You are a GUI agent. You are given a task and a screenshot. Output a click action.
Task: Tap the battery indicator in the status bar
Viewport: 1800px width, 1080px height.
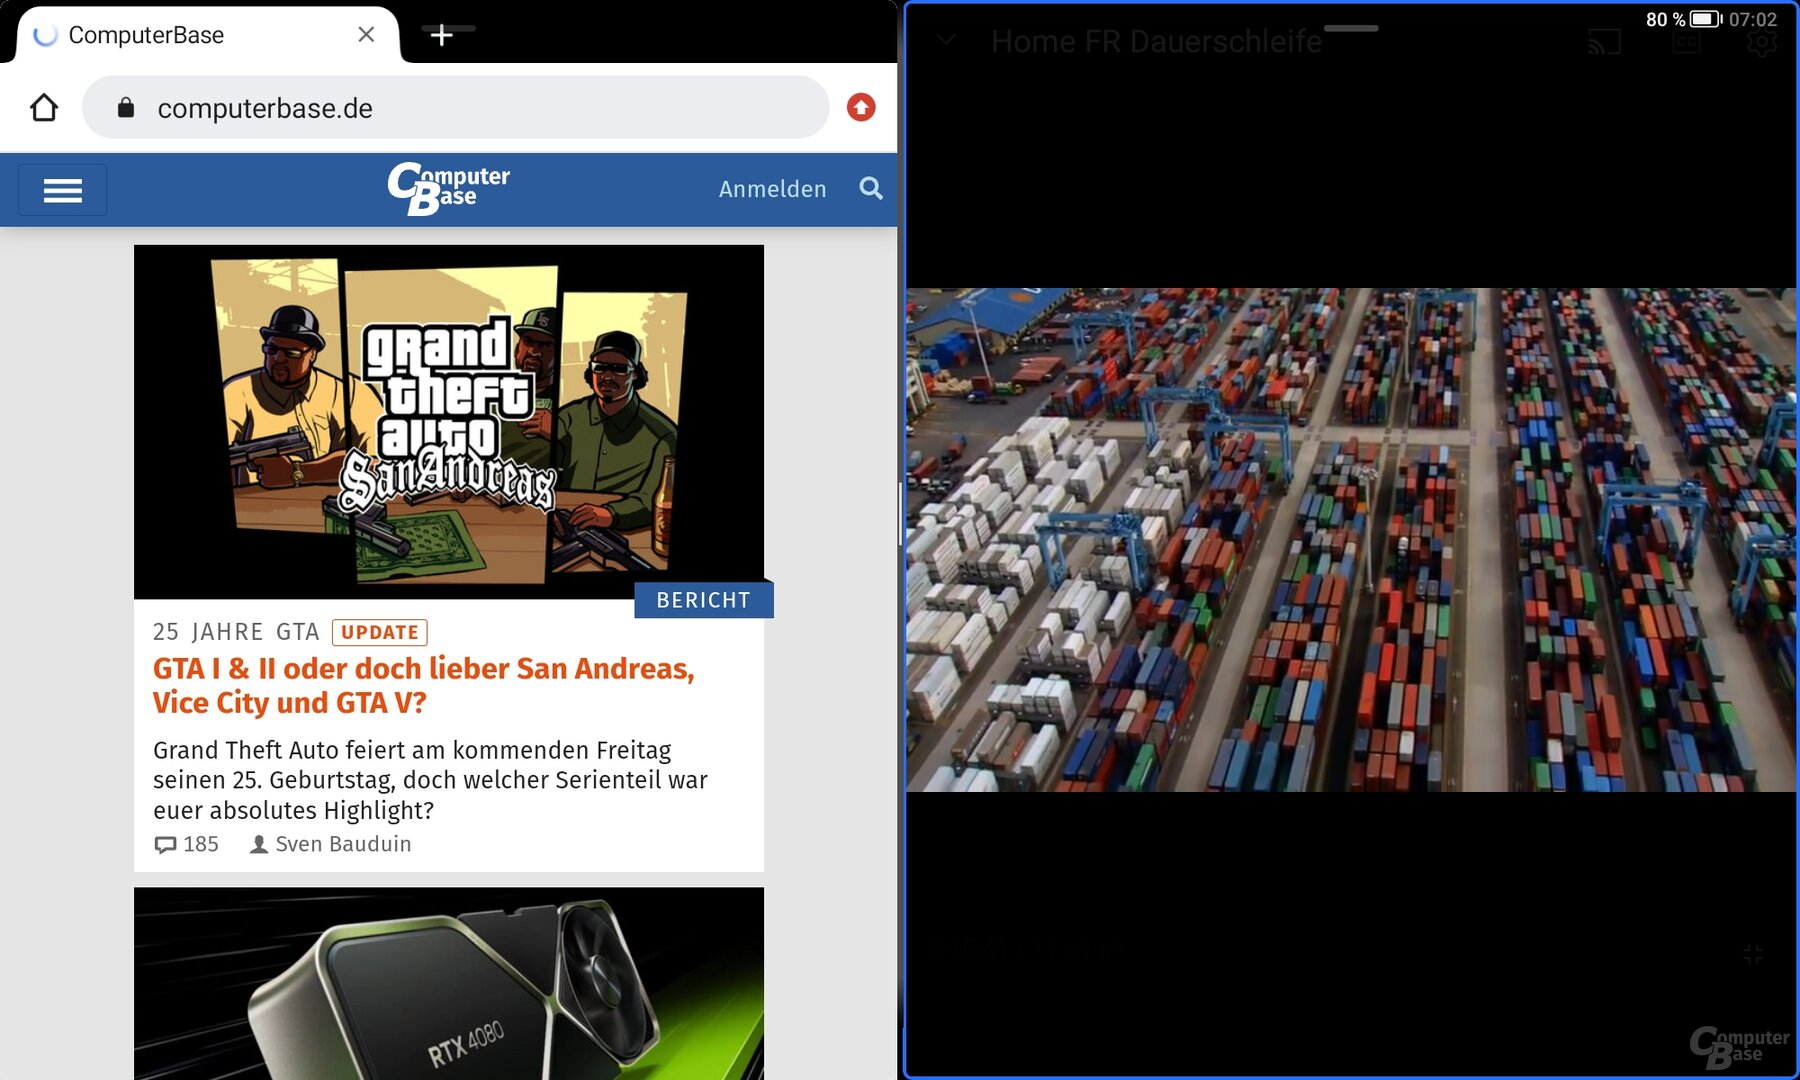point(1706,19)
